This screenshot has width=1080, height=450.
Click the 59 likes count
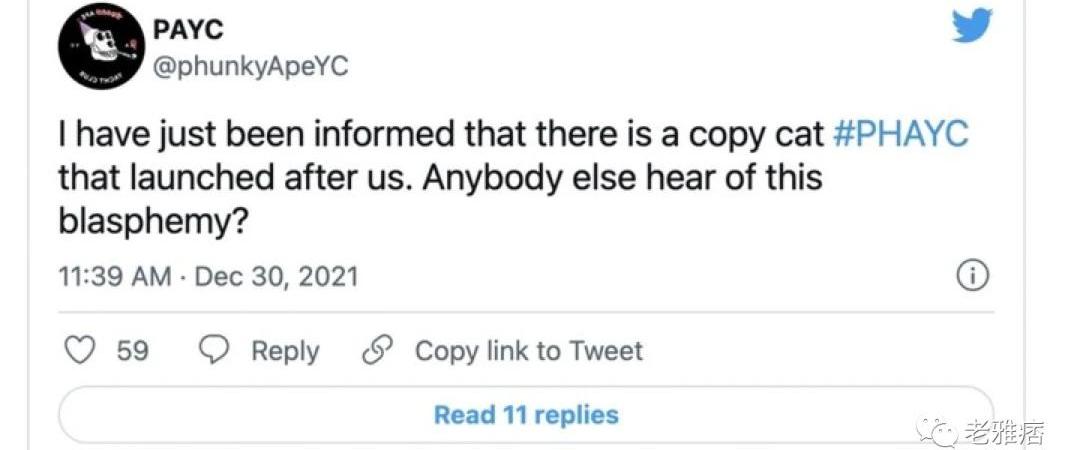coord(133,351)
